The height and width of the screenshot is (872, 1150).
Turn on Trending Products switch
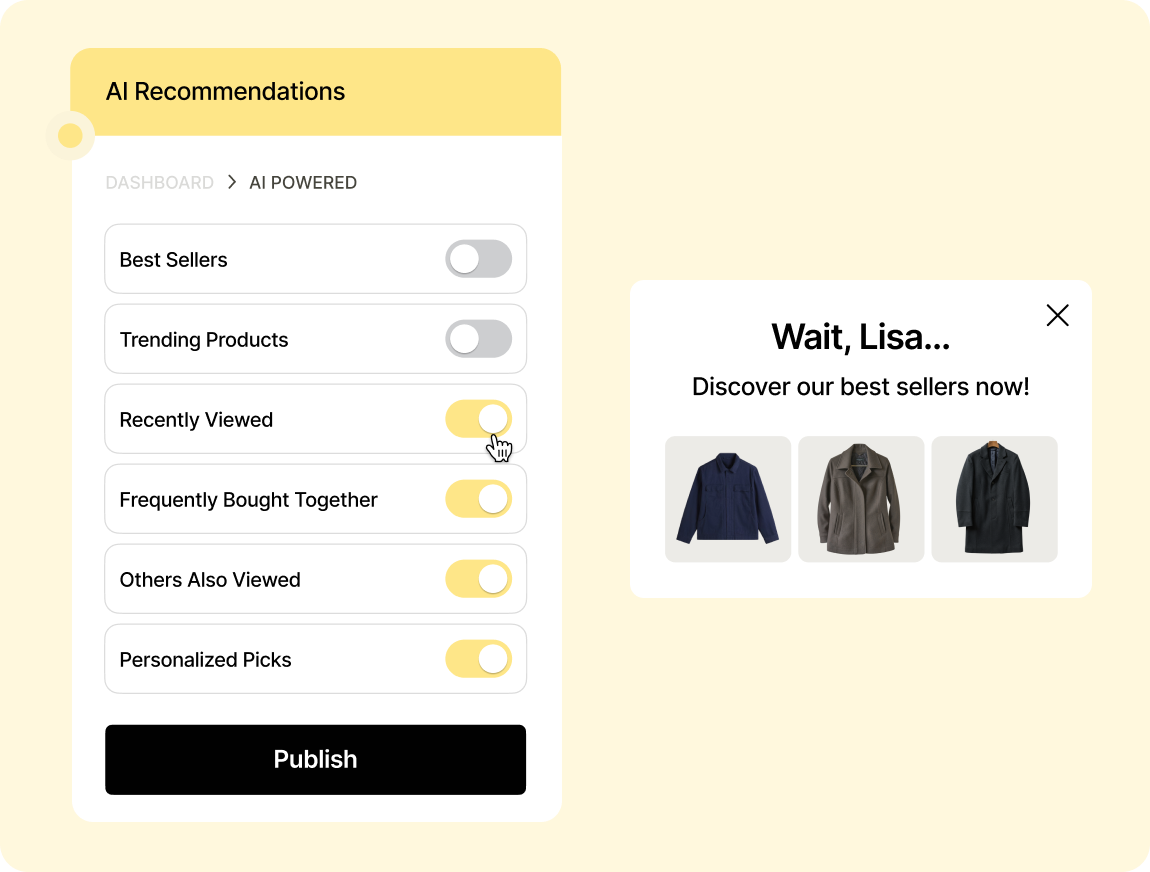pyautogui.click(x=478, y=340)
